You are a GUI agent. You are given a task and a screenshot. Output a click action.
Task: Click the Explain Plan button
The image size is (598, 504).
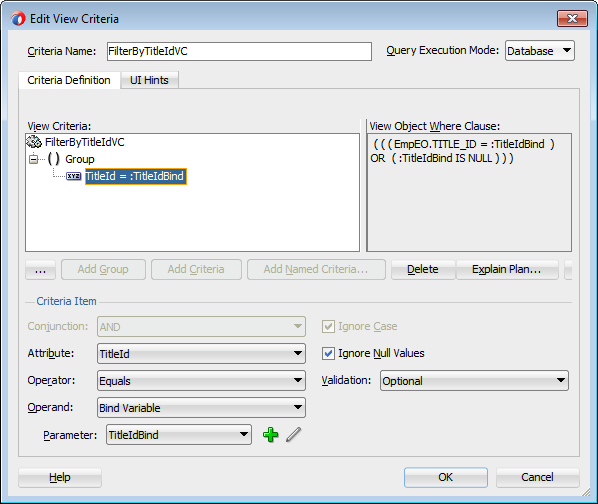tap(507, 270)
